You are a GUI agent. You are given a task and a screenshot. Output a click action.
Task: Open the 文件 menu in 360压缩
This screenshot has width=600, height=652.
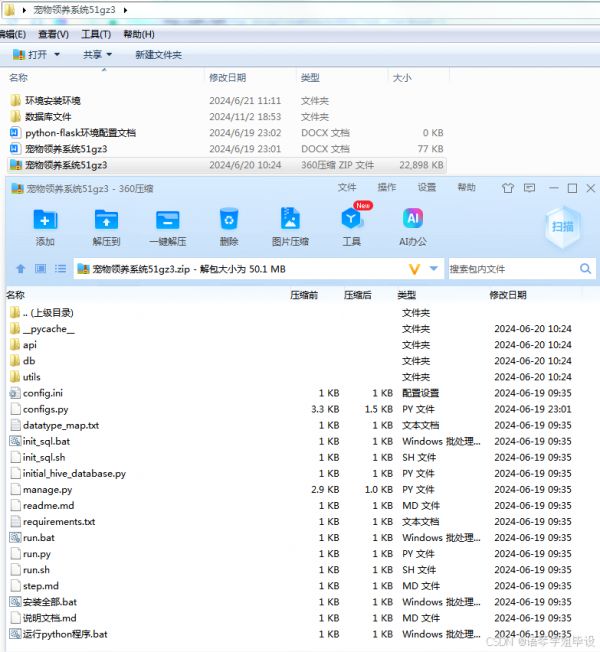tap(347, 188)
